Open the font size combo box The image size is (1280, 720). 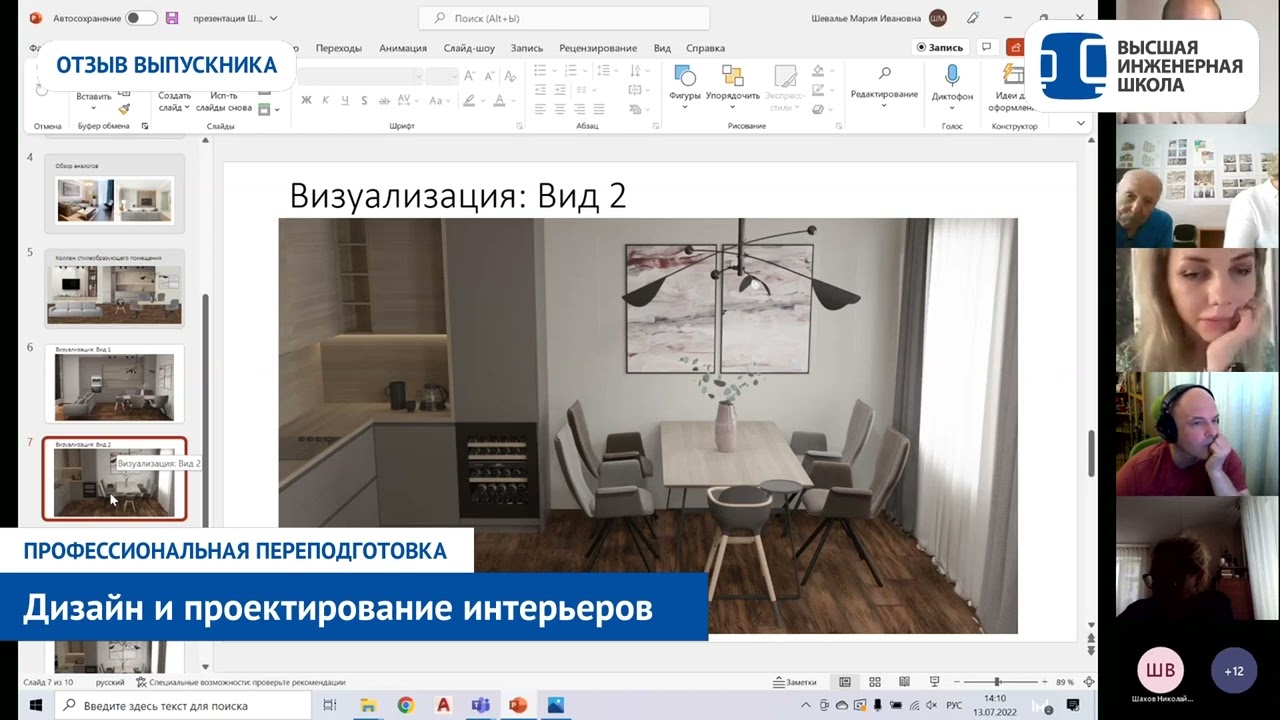tap(441, 76)
